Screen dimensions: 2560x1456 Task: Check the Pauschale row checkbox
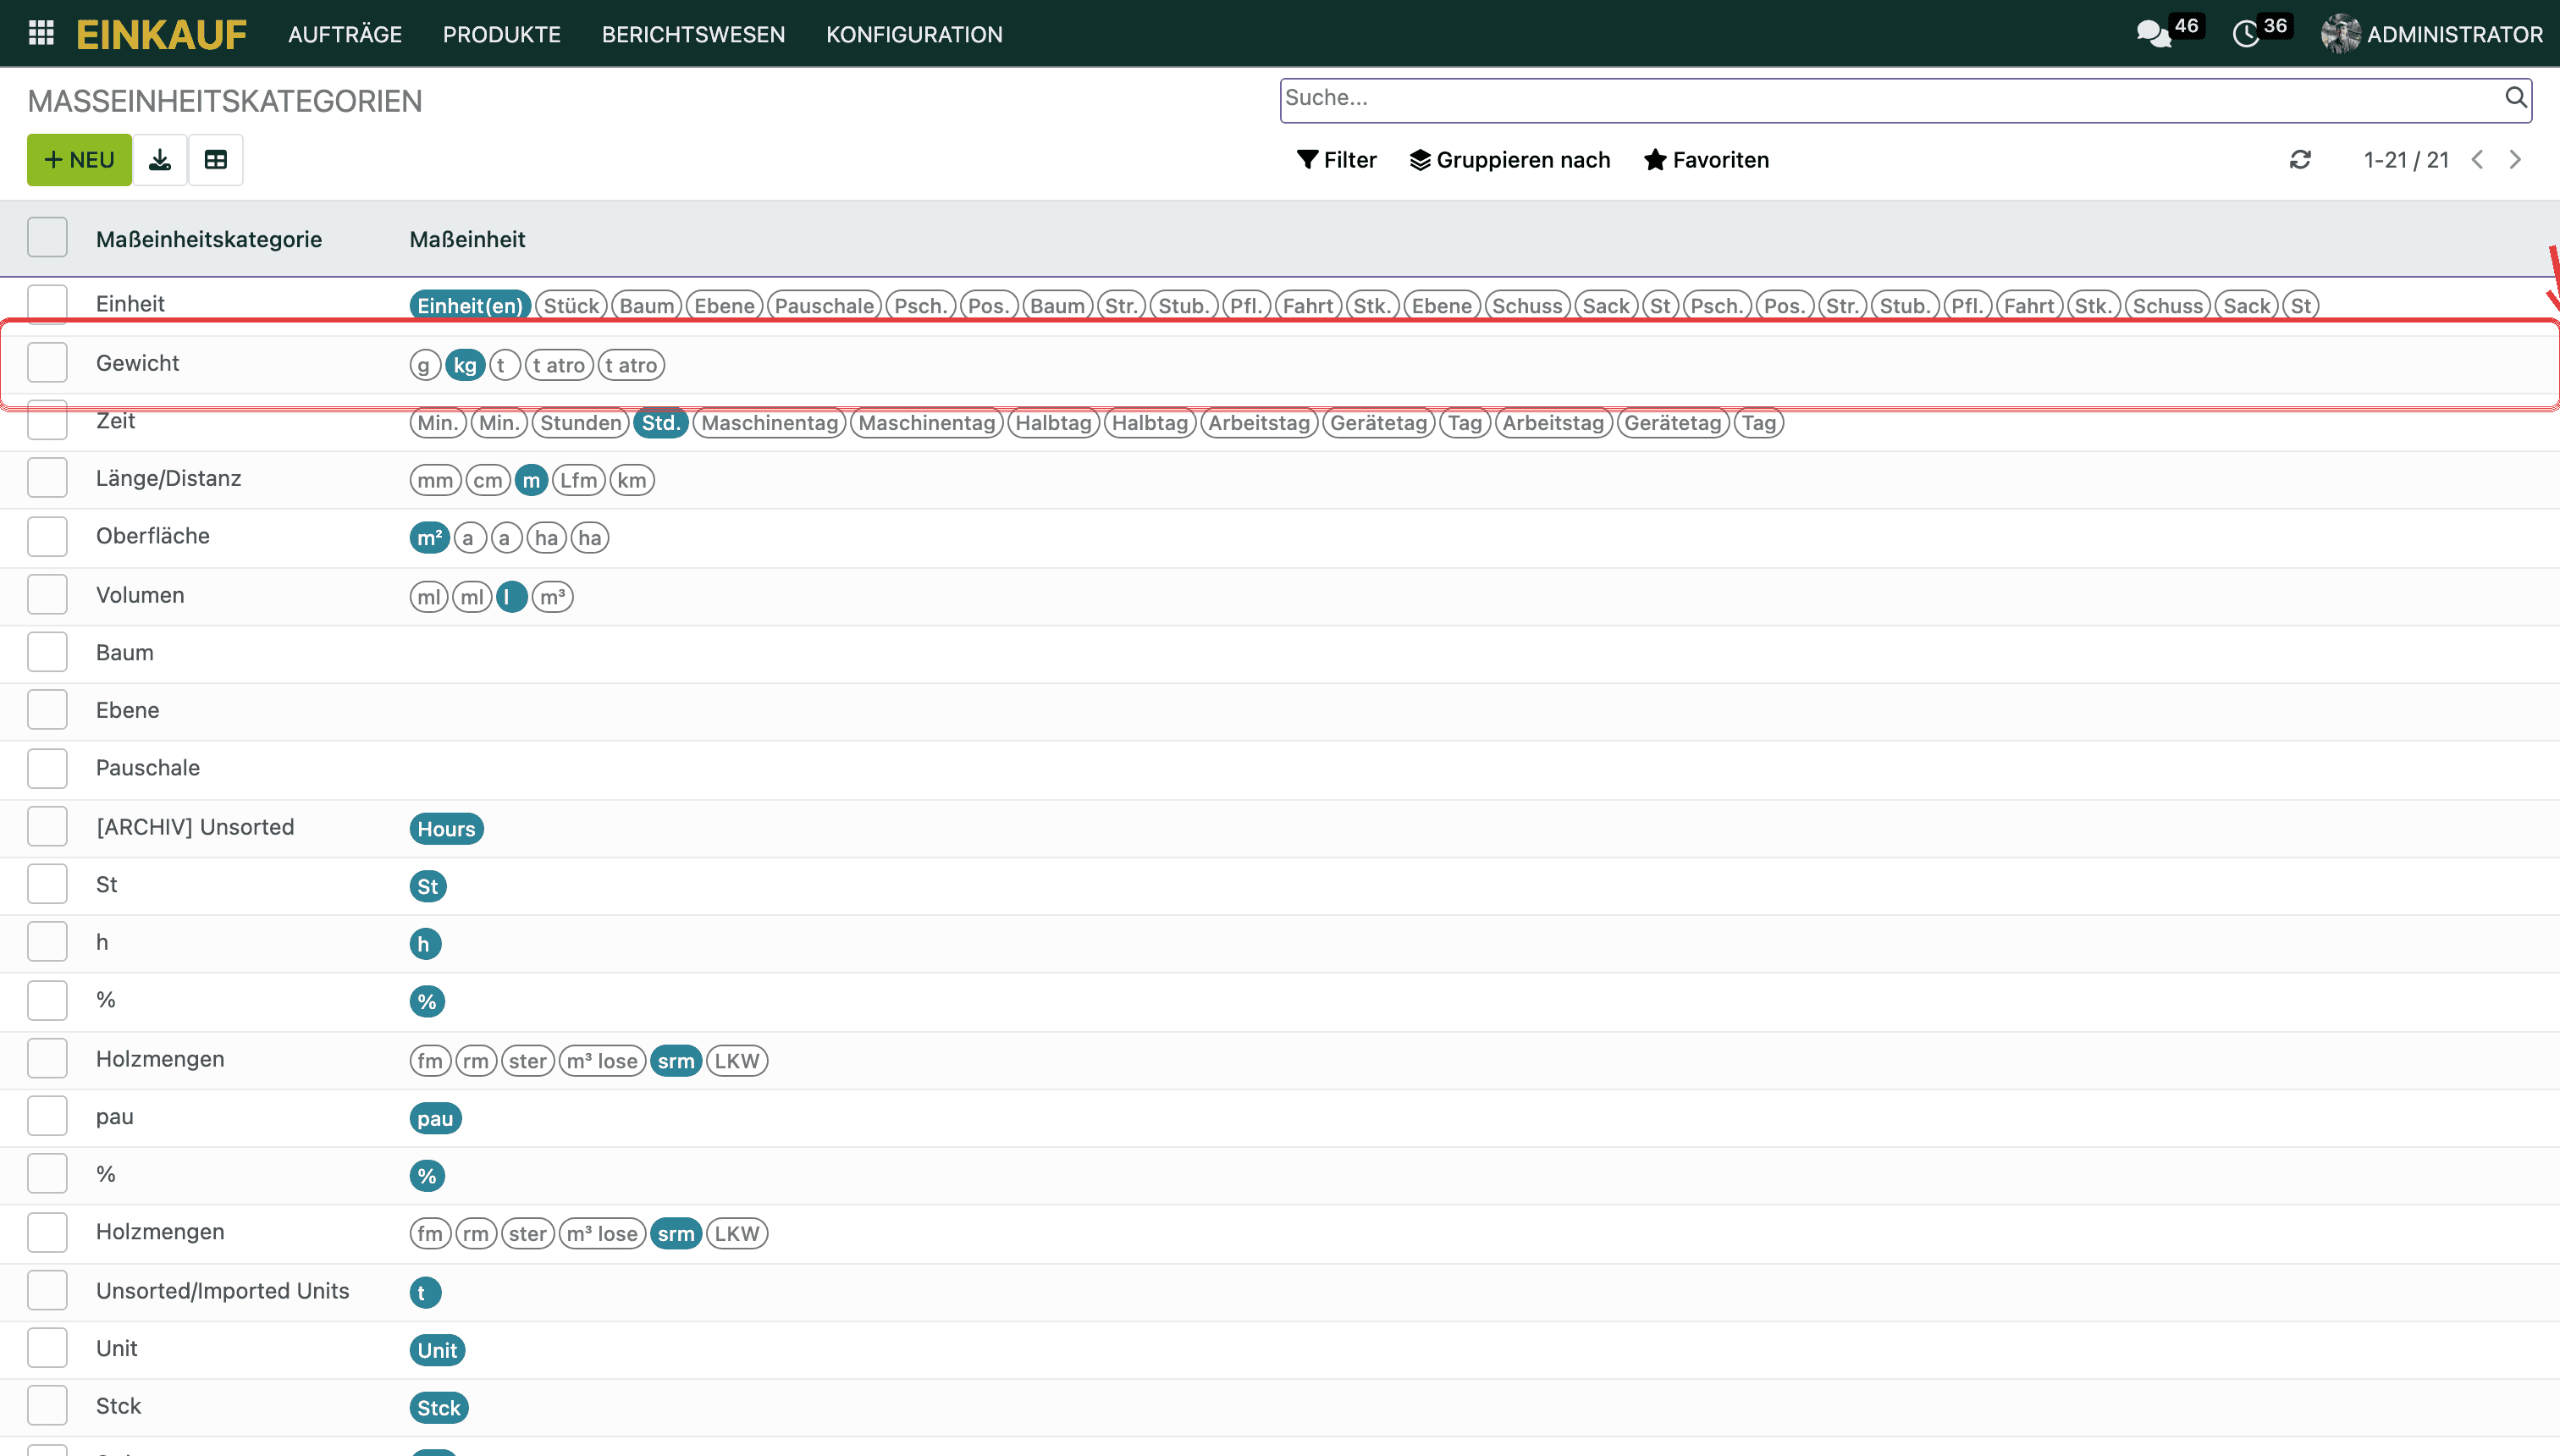click(47, 768)
